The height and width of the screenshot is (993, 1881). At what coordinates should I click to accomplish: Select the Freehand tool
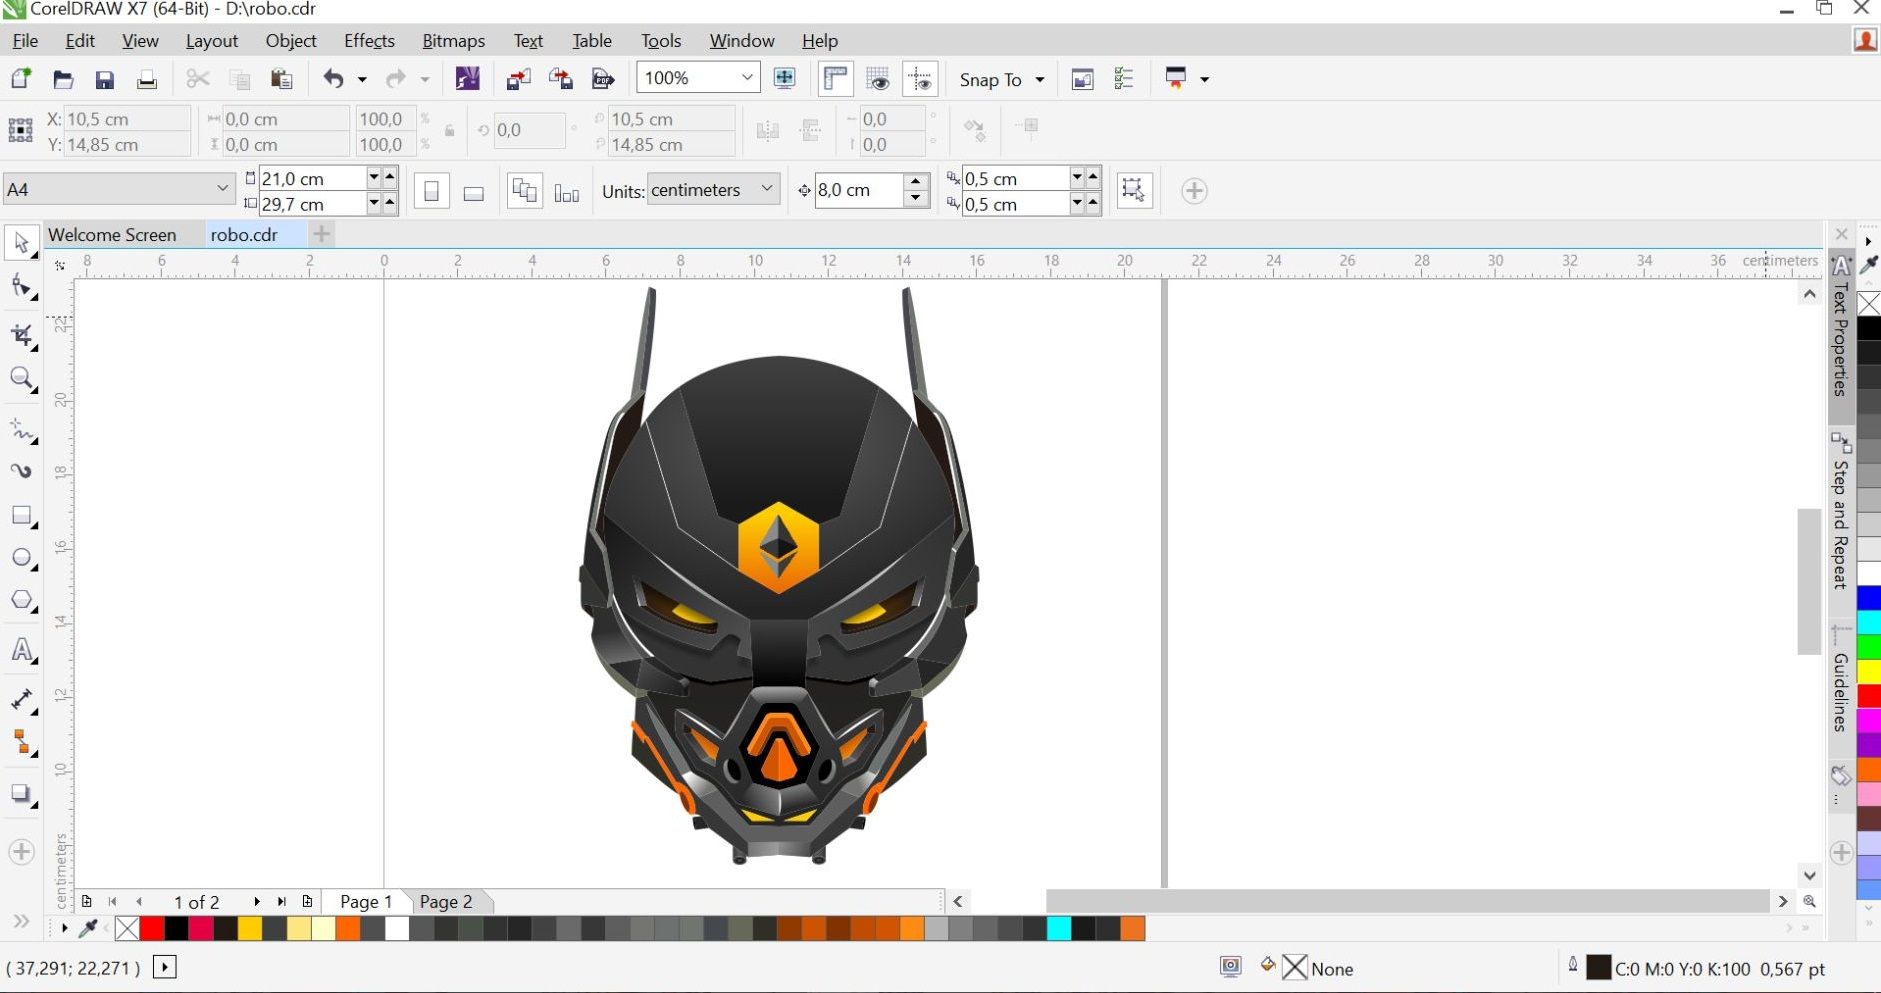pos(22,430)
